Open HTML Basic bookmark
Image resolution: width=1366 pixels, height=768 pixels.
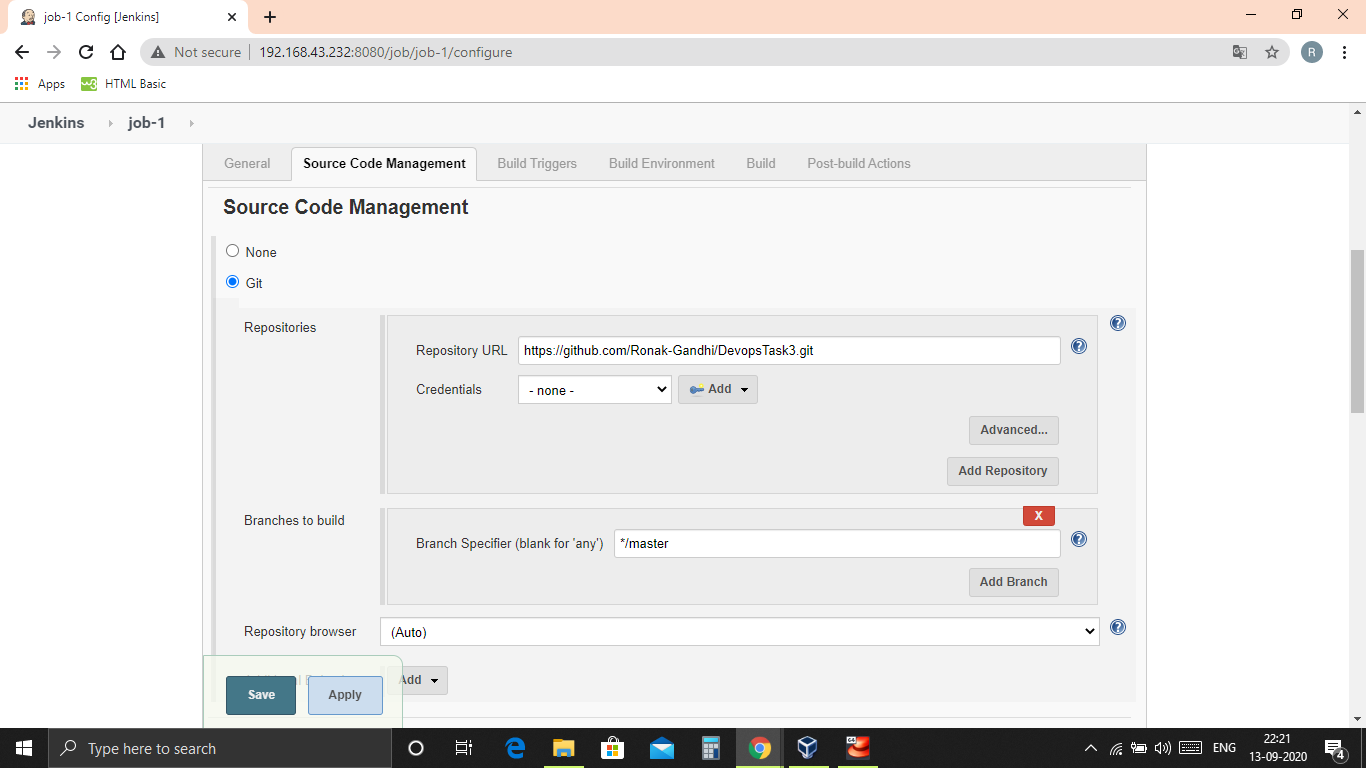(x=124, y=84)
